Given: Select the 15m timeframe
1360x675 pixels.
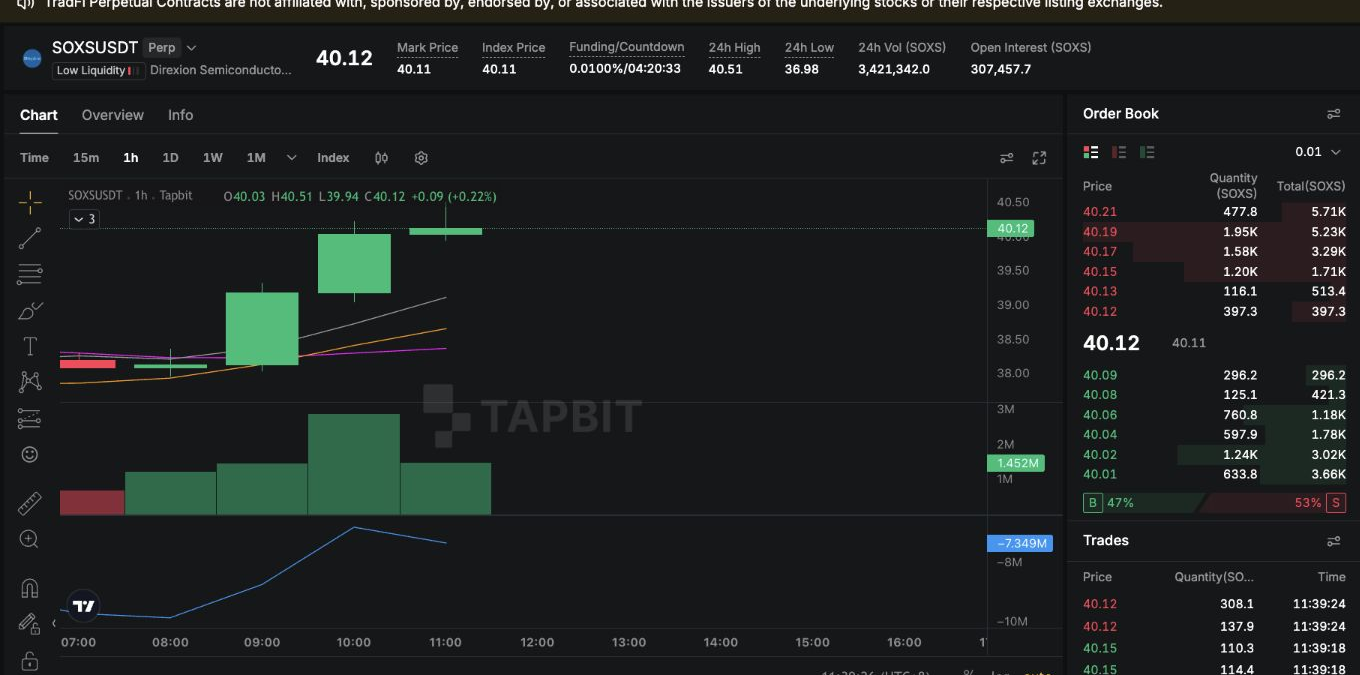Looking at the screenshot, I should (86, 158).
